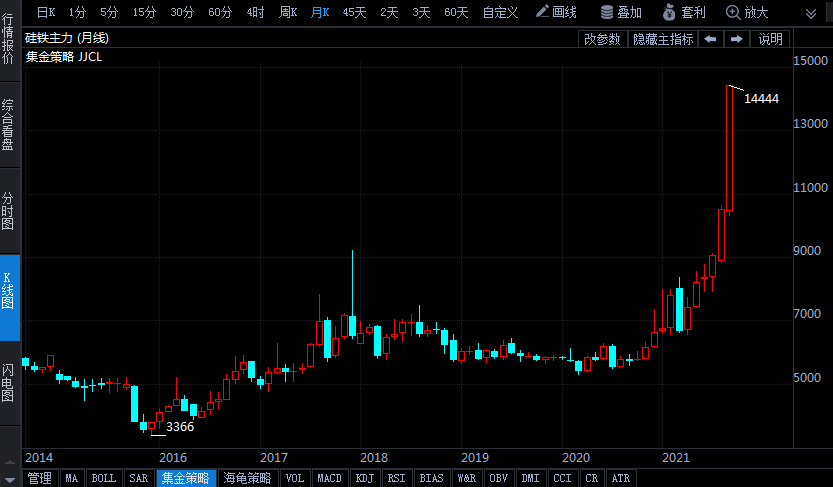Click the 15000 price axis label
This screenshot has height=487, width=833.
(810, 61)
